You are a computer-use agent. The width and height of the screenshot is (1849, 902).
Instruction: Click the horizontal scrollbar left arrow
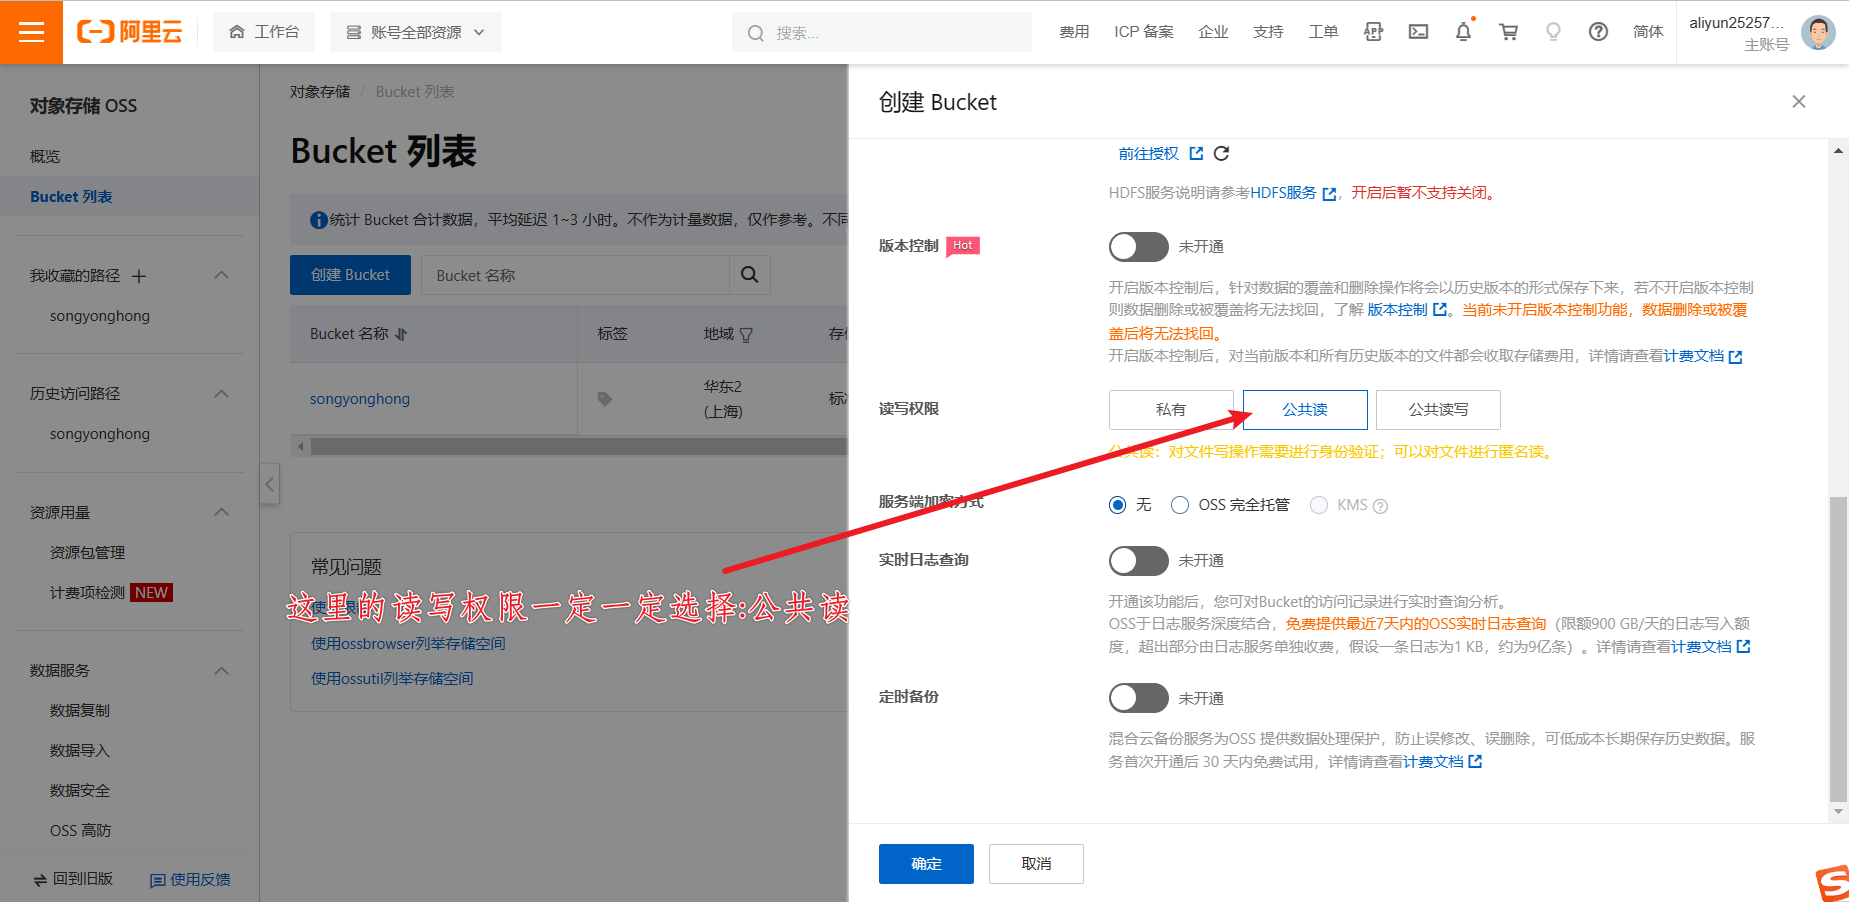pos(300,446)
